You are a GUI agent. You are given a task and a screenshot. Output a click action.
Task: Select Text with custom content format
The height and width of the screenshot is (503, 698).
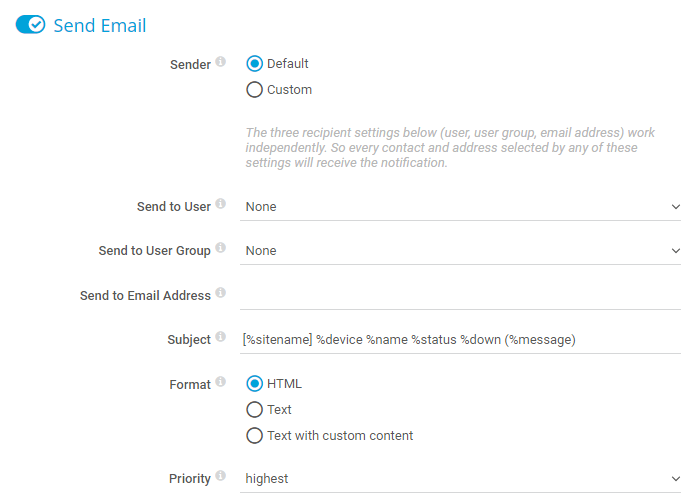[255, 436]
